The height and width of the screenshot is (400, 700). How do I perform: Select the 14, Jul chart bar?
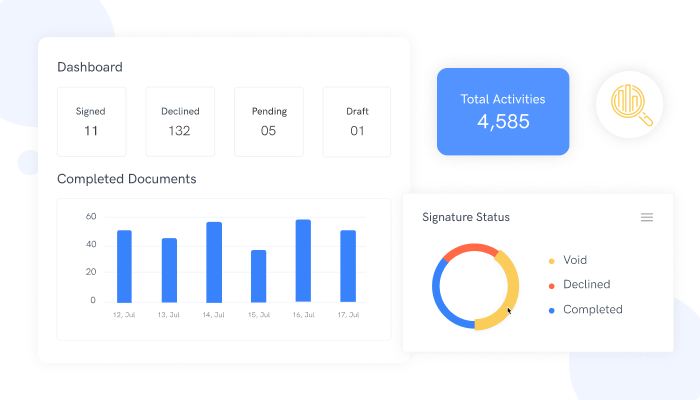(x=214, y=262)
